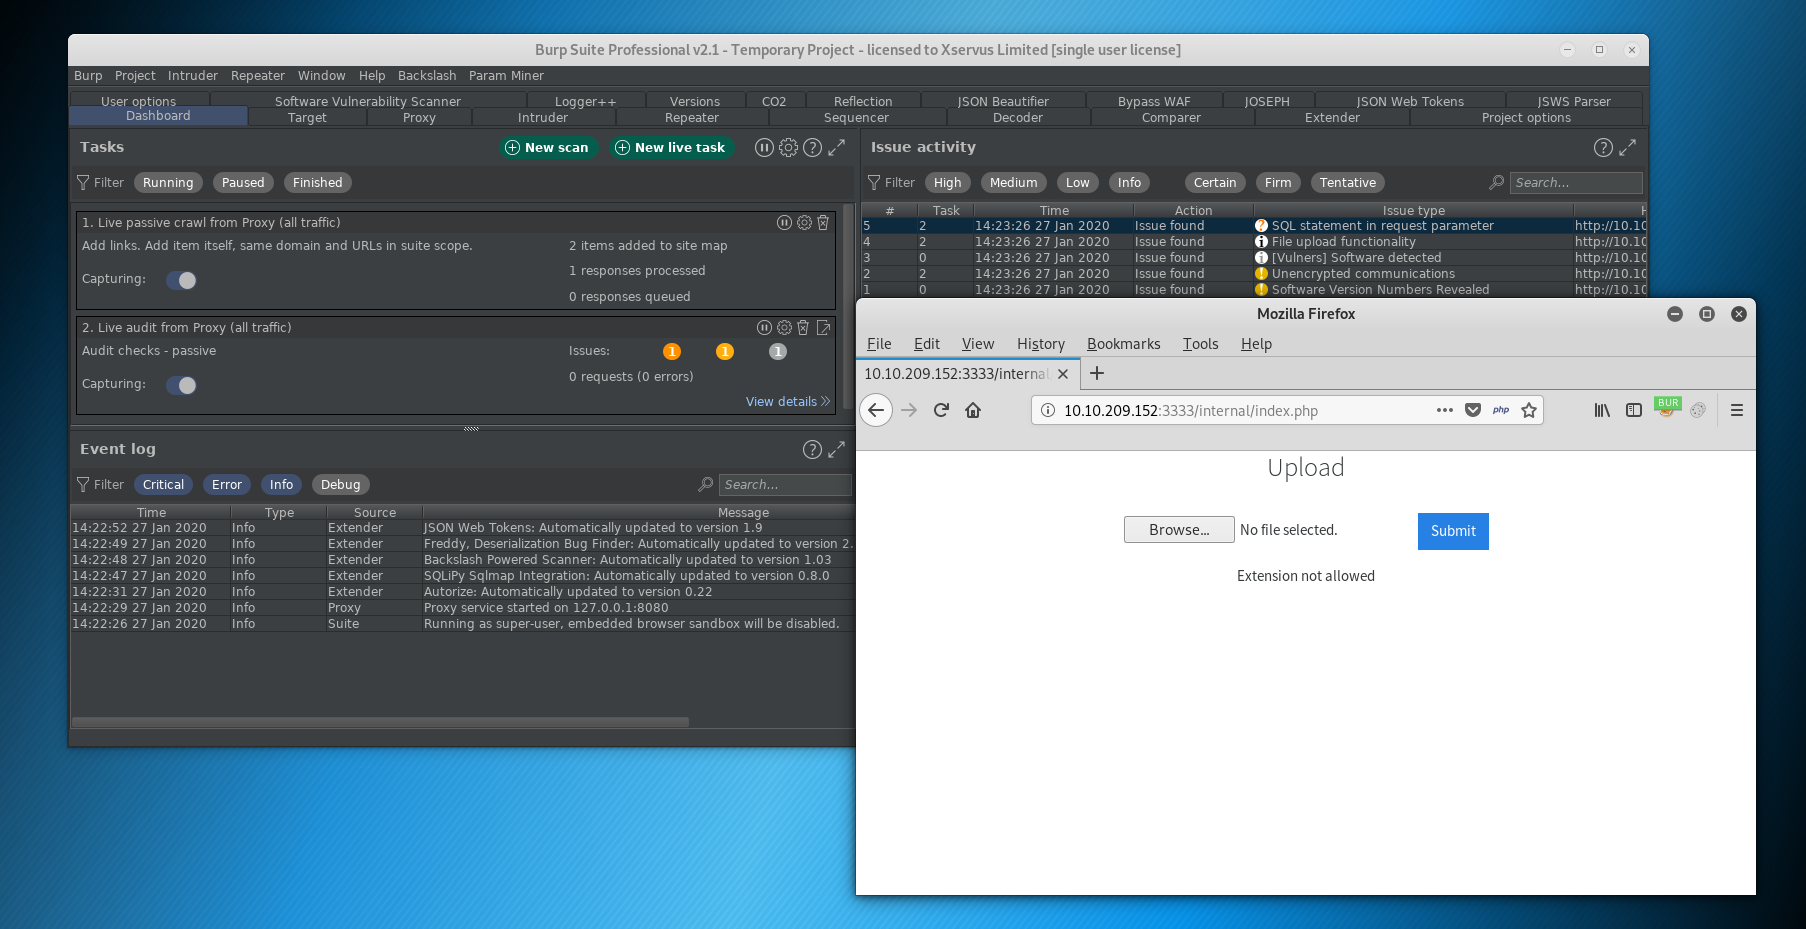Click FoxyProxy BUR extension icon
1806x929 pixels.
click(1667, 408)
